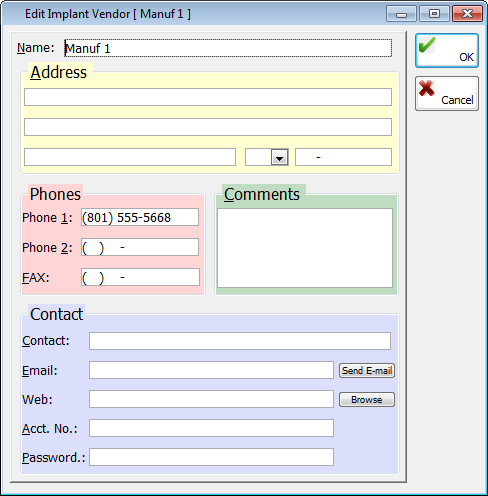The width and height of the screenshot is (488, 496).
Task: Select the first Address line field
Action: coord(208,97)
